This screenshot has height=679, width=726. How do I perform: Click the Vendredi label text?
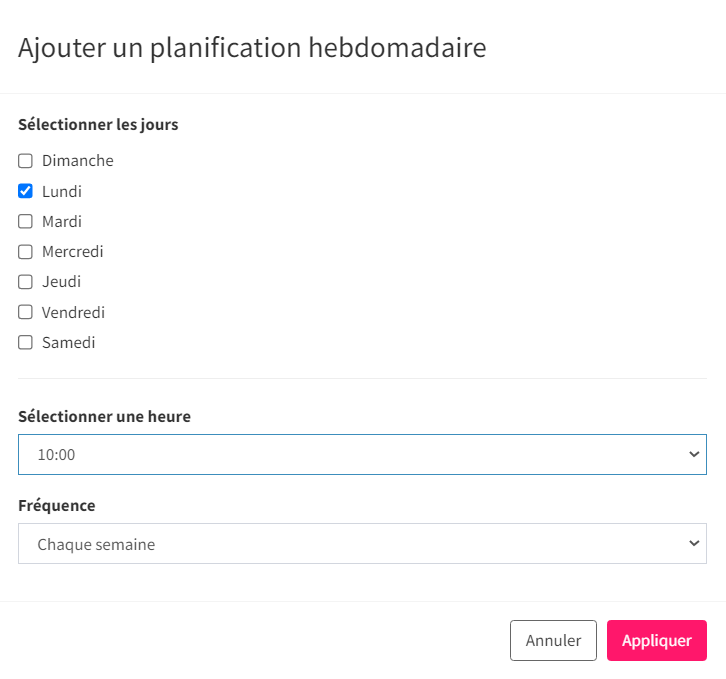pos(73,313)
